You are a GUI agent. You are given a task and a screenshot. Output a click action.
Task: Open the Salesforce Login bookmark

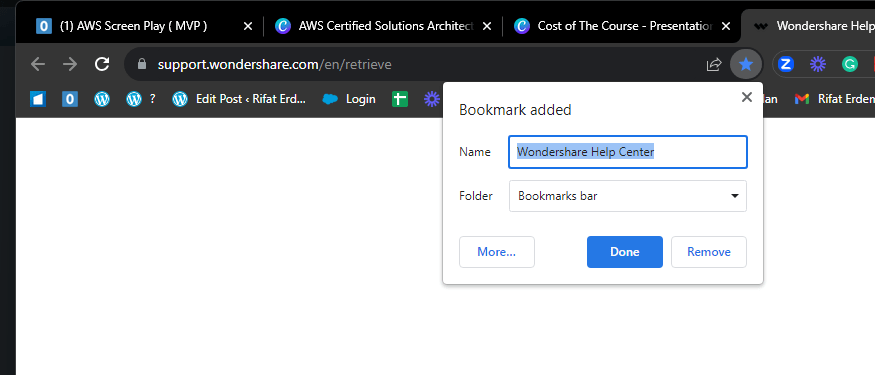[x=349, y=99]
